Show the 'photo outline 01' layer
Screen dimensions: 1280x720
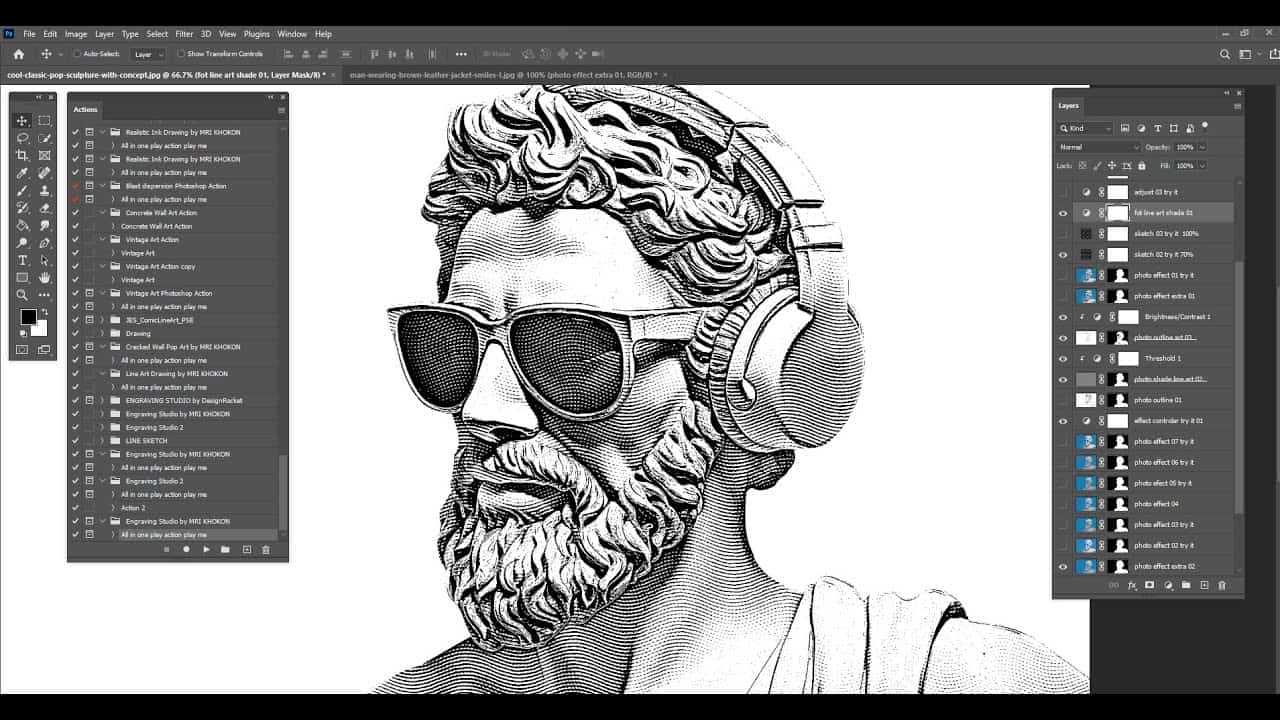click(1063, 400)
